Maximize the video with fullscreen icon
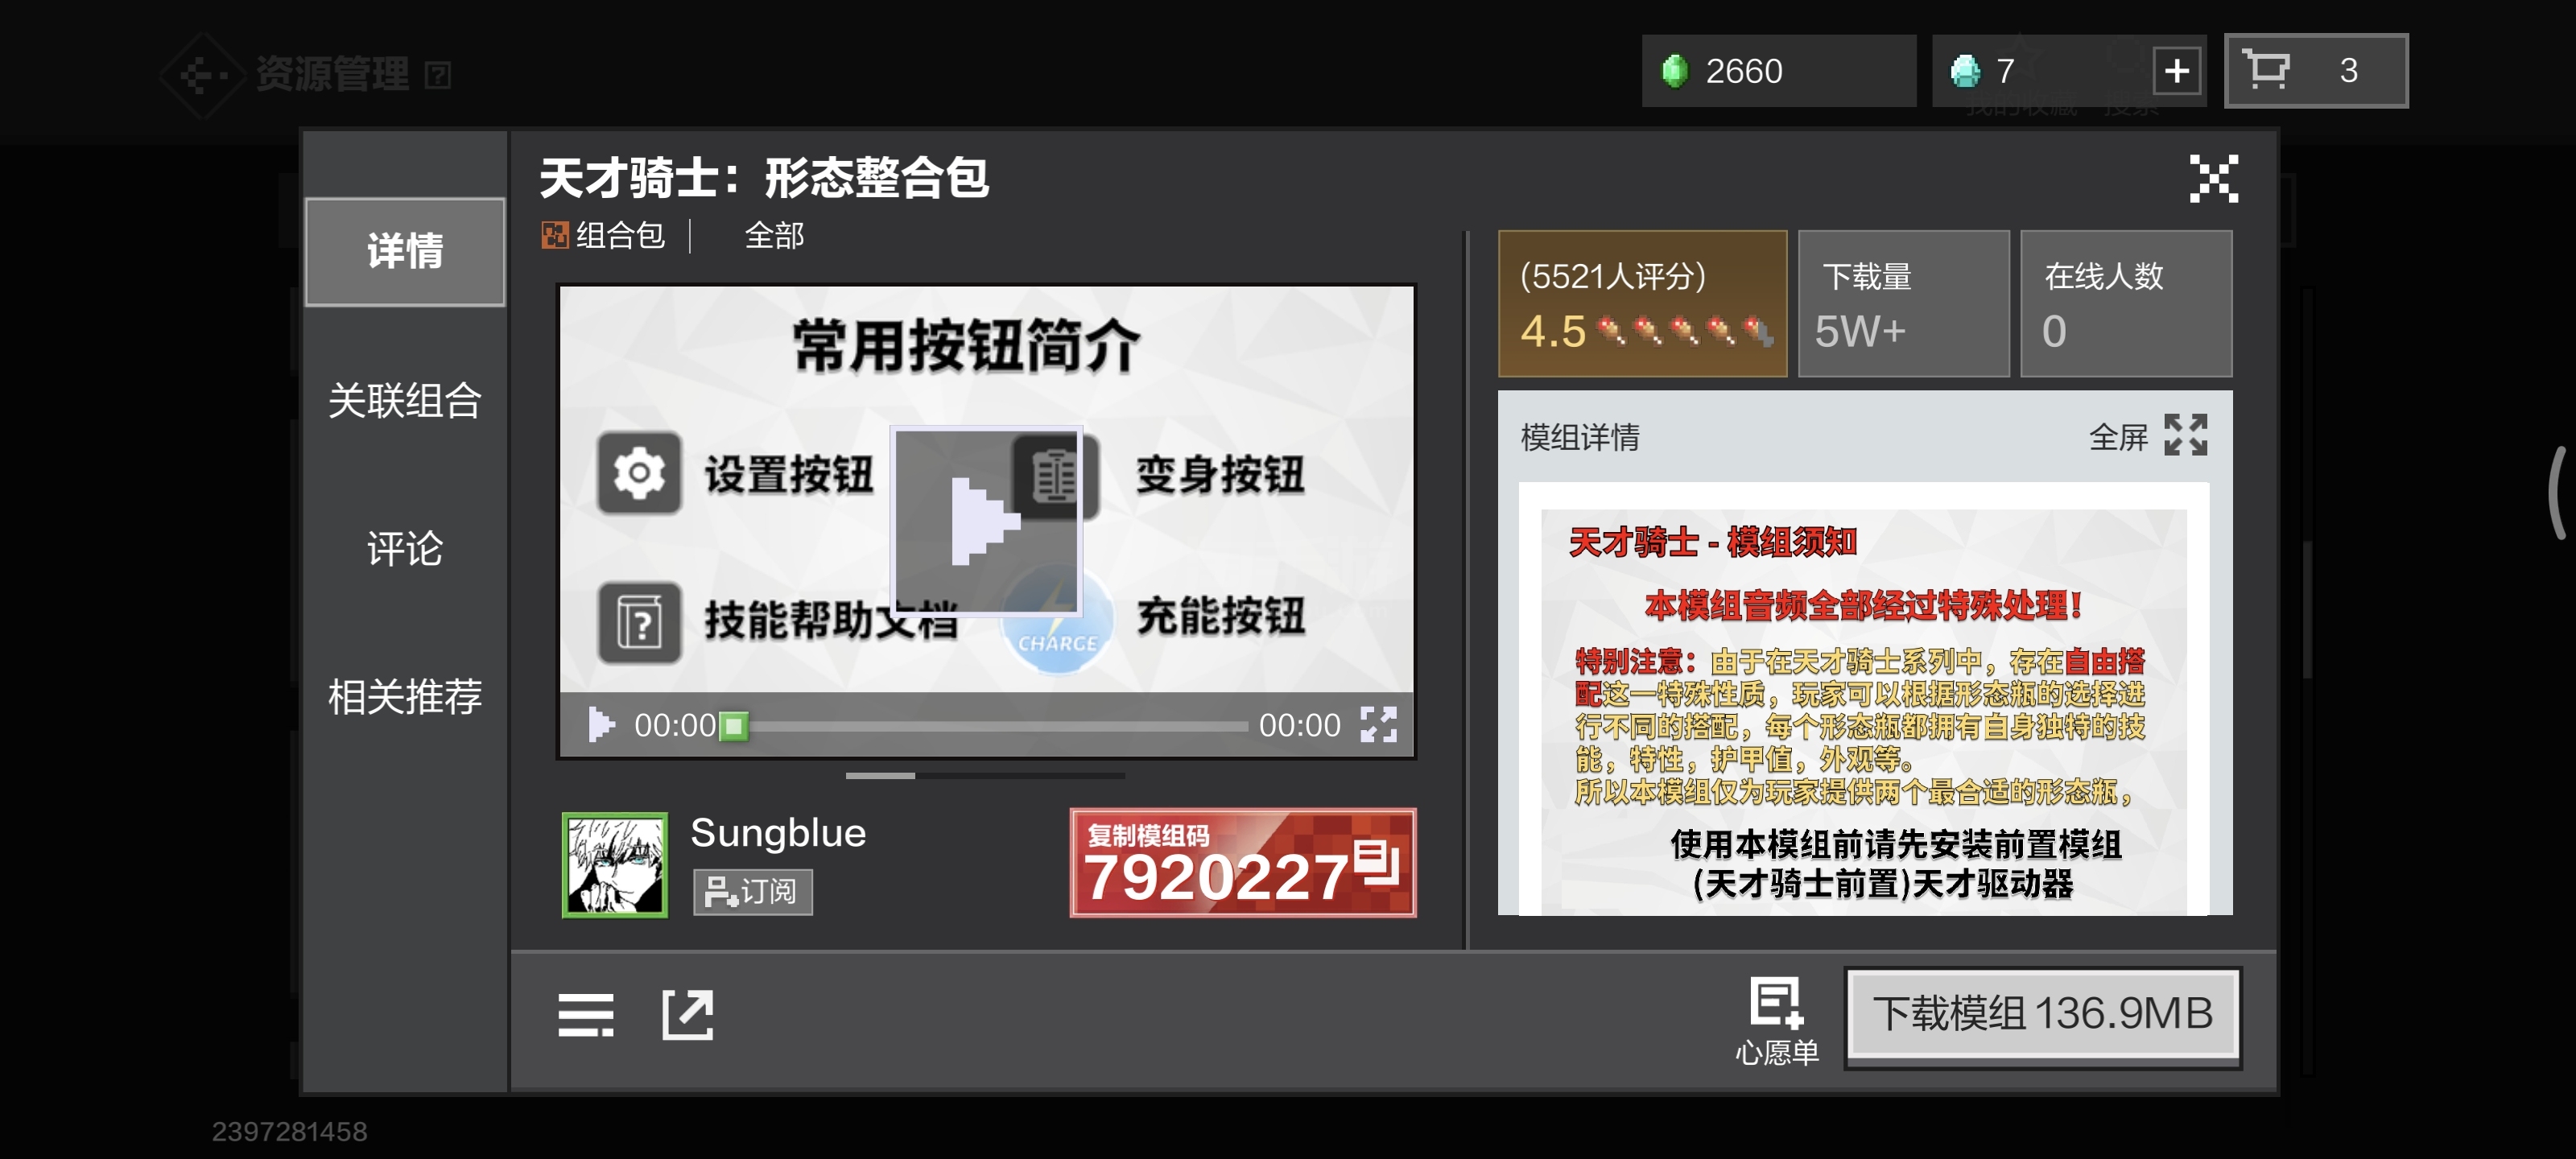 (x=1378, y=724)
